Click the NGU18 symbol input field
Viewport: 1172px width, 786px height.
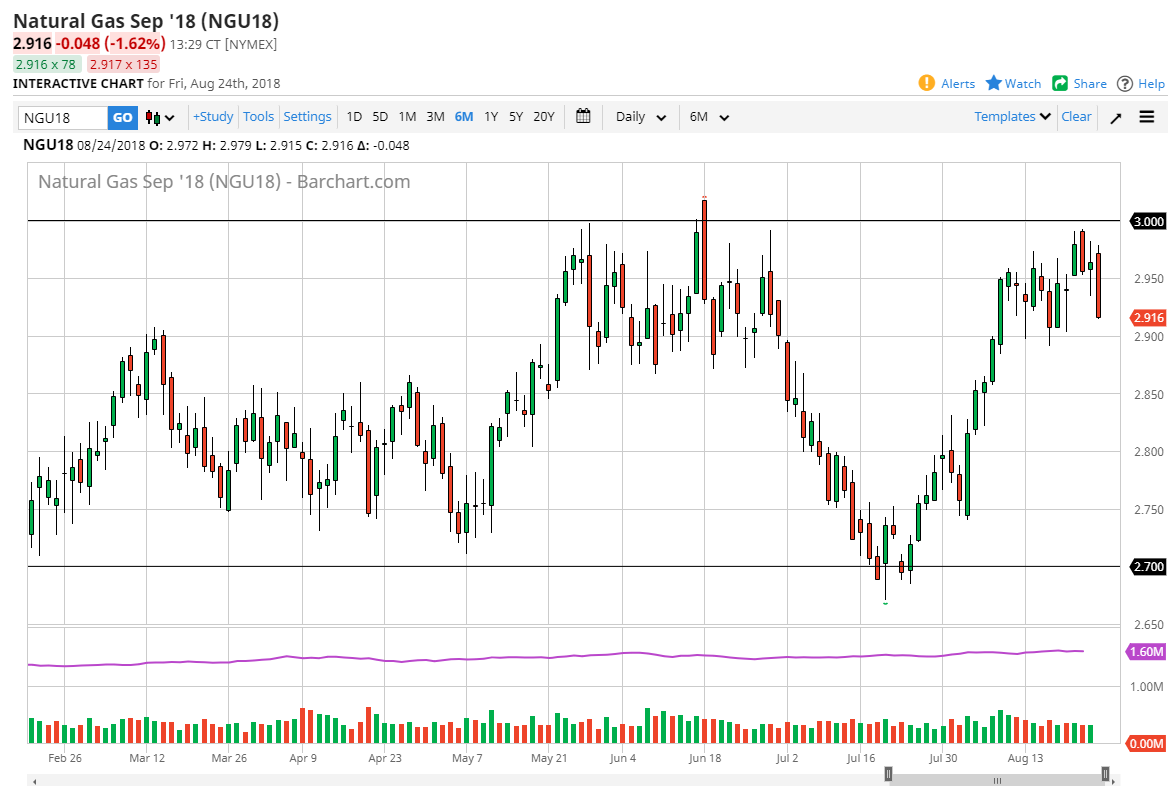(x=63, y=117)
